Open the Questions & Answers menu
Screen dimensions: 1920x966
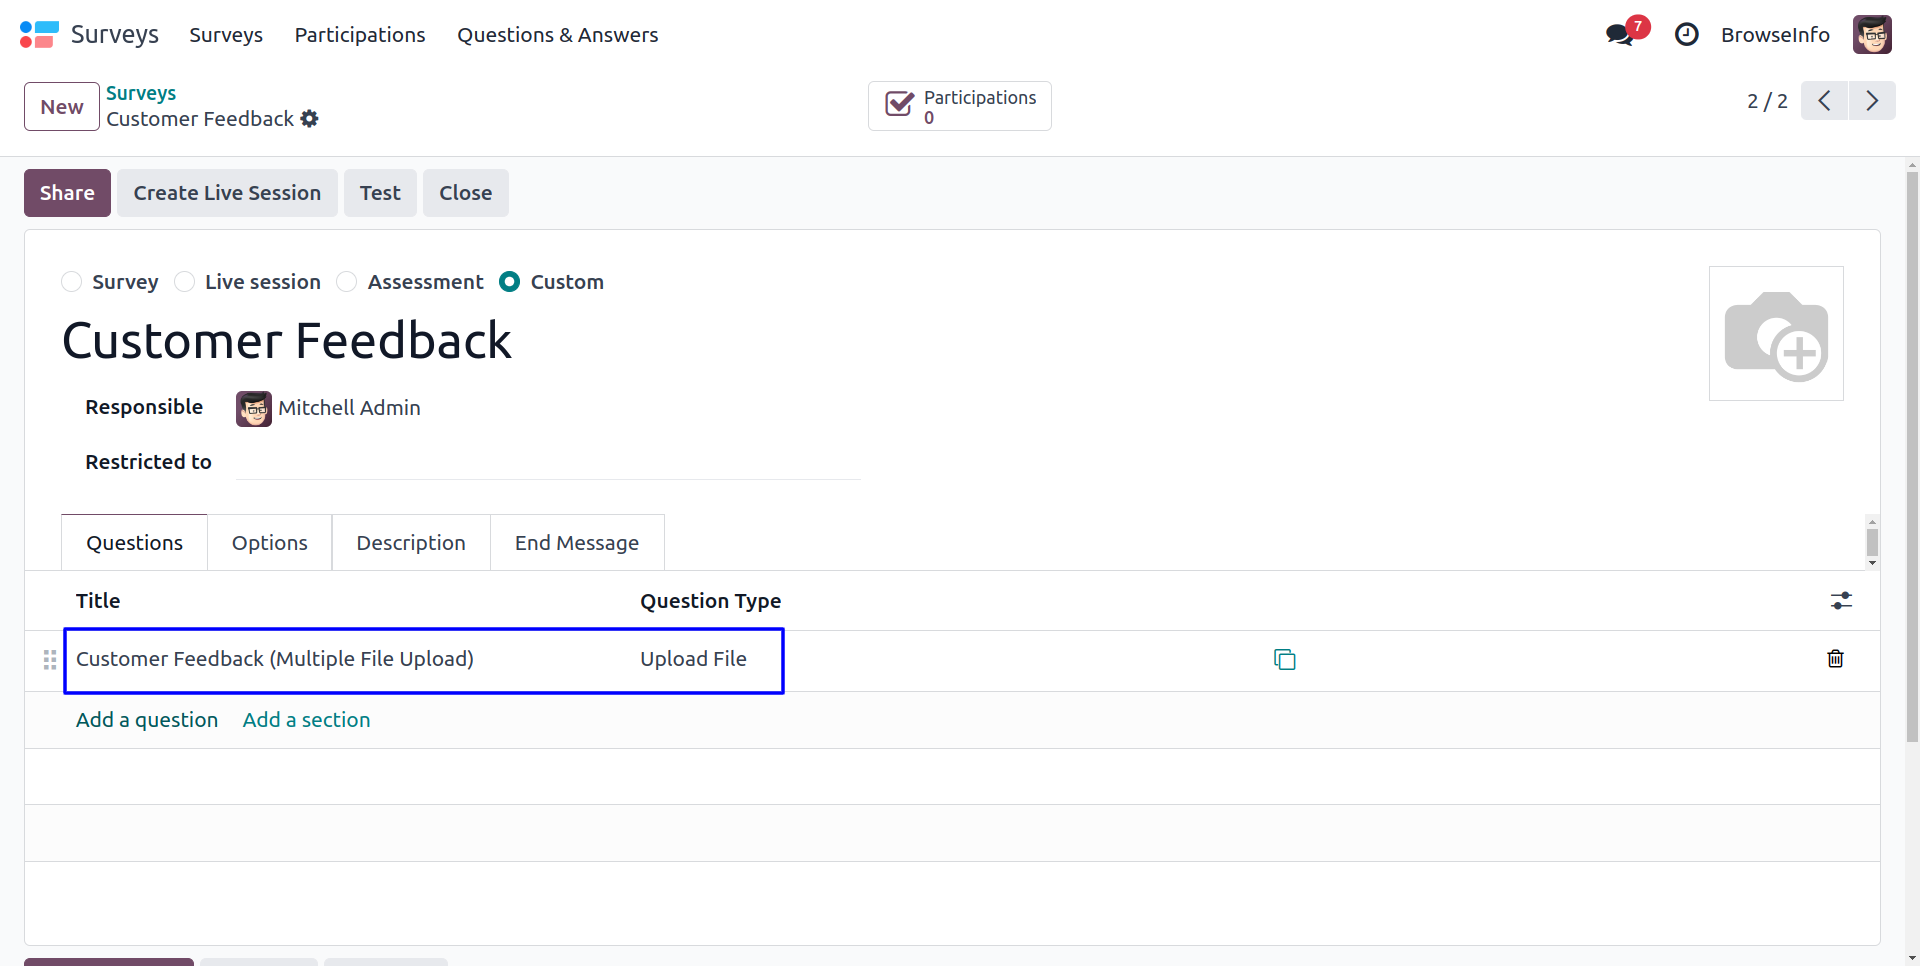point(558,35)
